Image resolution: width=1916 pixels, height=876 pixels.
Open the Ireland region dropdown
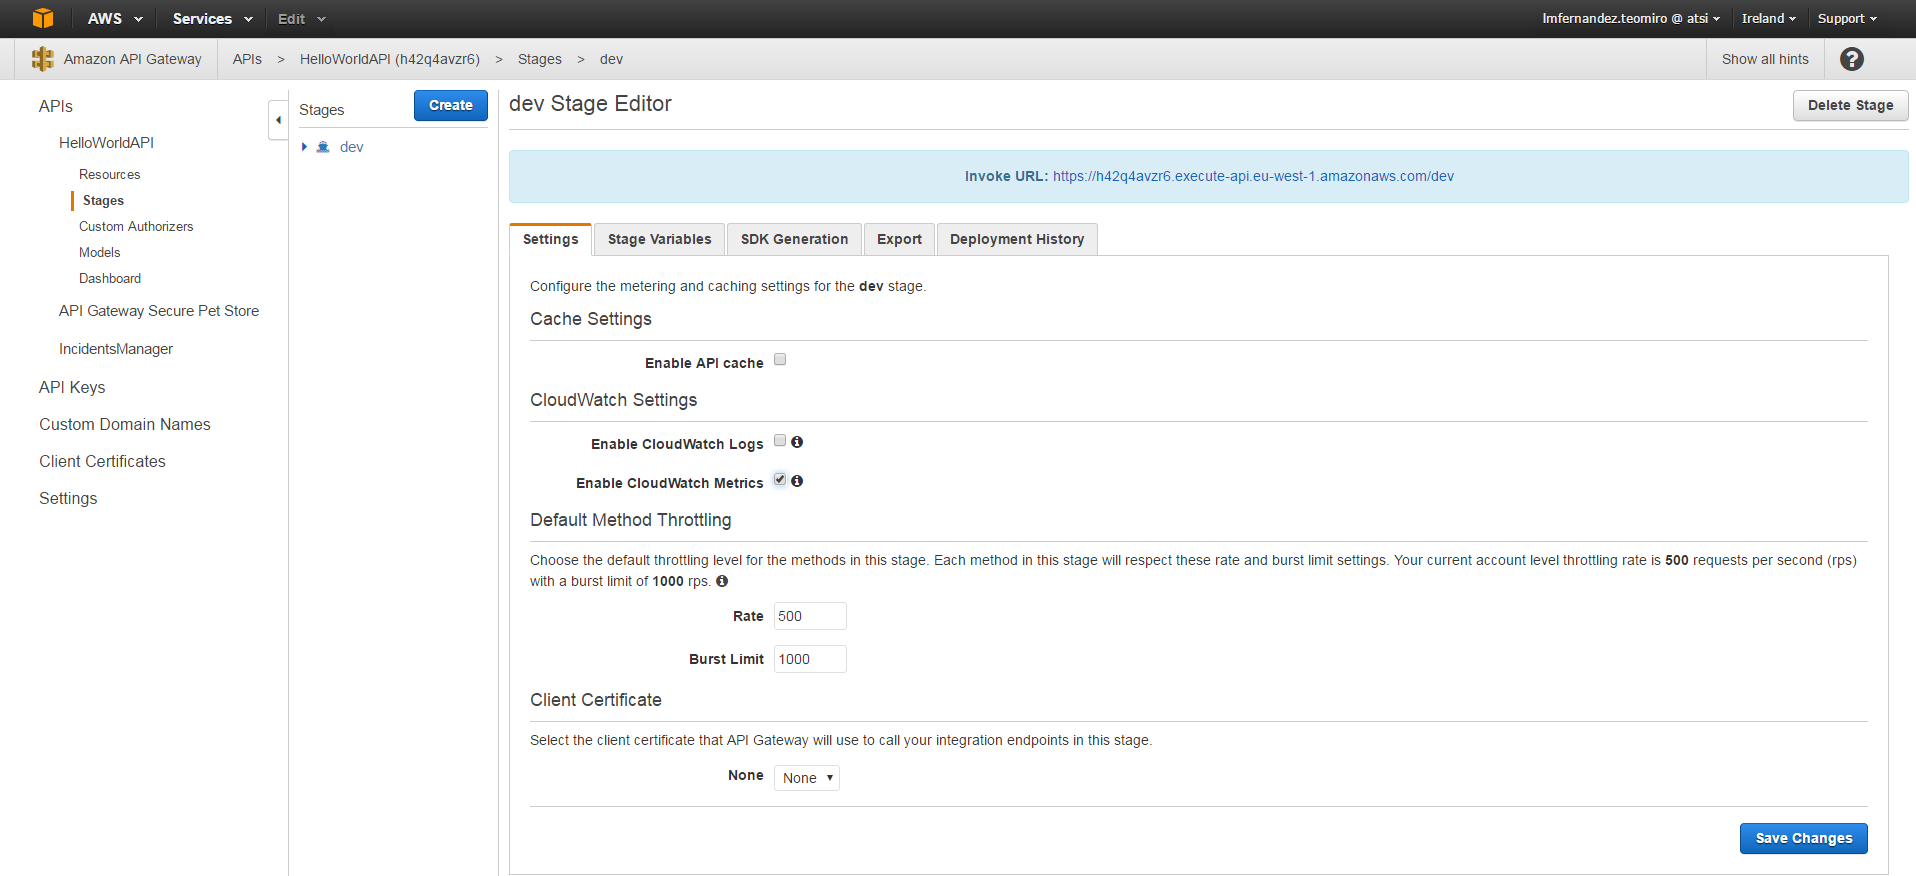(x=1768, y=18)
